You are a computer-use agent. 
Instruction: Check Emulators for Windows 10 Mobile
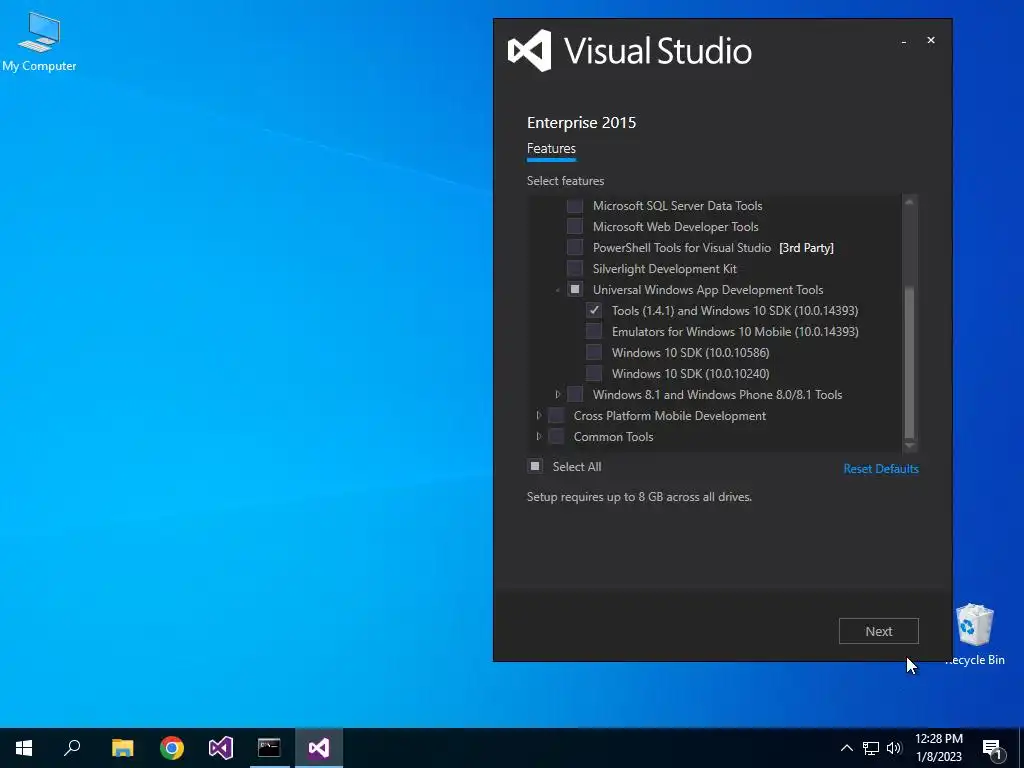pos(594,331)
